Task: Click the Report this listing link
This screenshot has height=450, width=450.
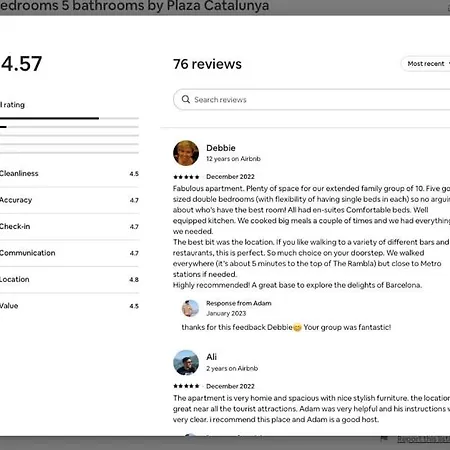Action: [x=423, y=439]
